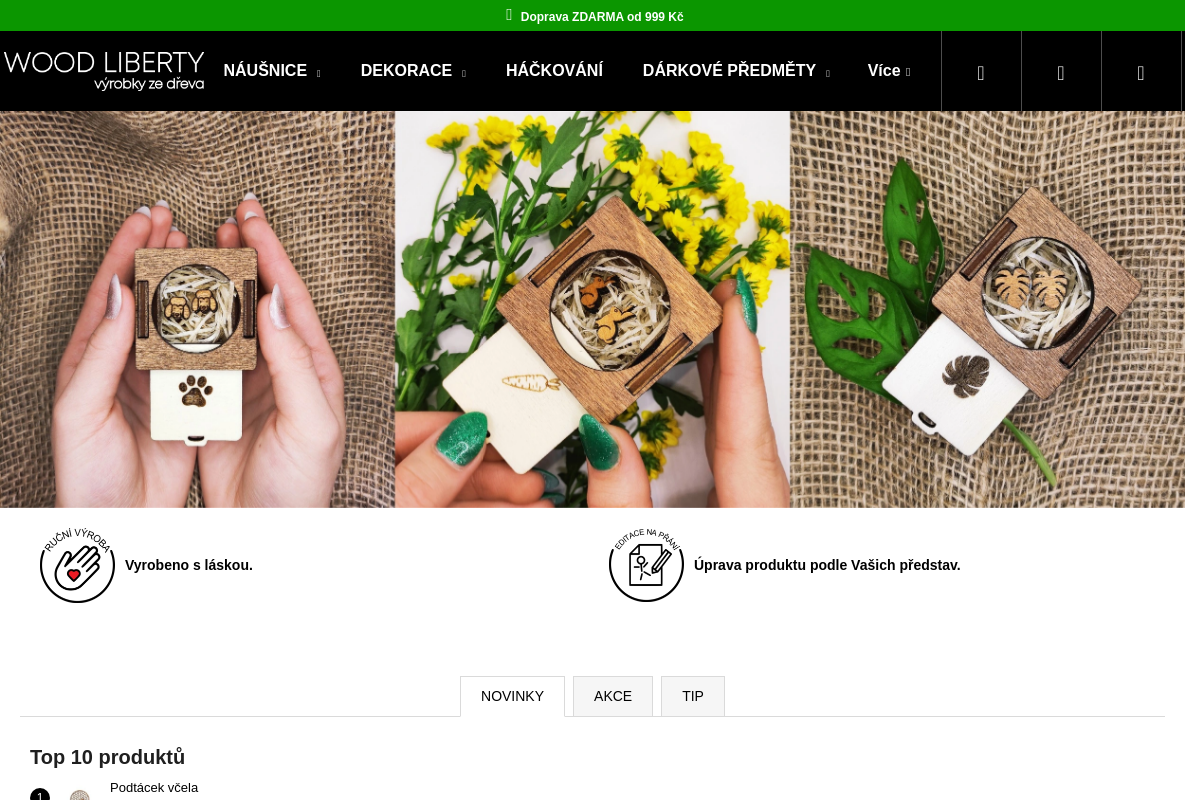This screenshot has width=1200, height=800.
Task: Click the Wood Liberty logo
Action: (104, 71)
